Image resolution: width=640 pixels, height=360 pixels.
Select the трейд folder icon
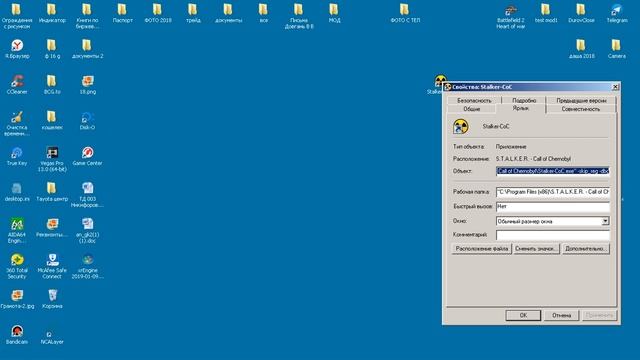(x=193, y=13)
